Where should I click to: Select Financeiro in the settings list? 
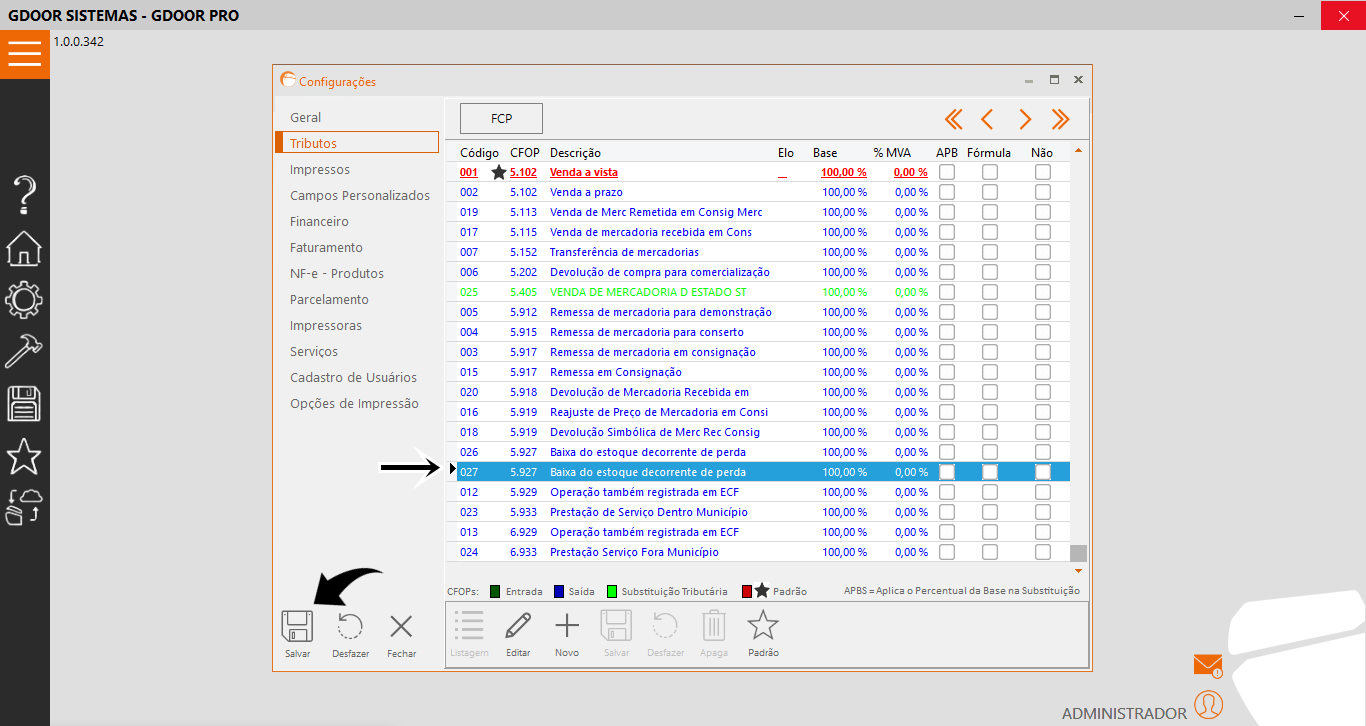(x=319, y=222)
